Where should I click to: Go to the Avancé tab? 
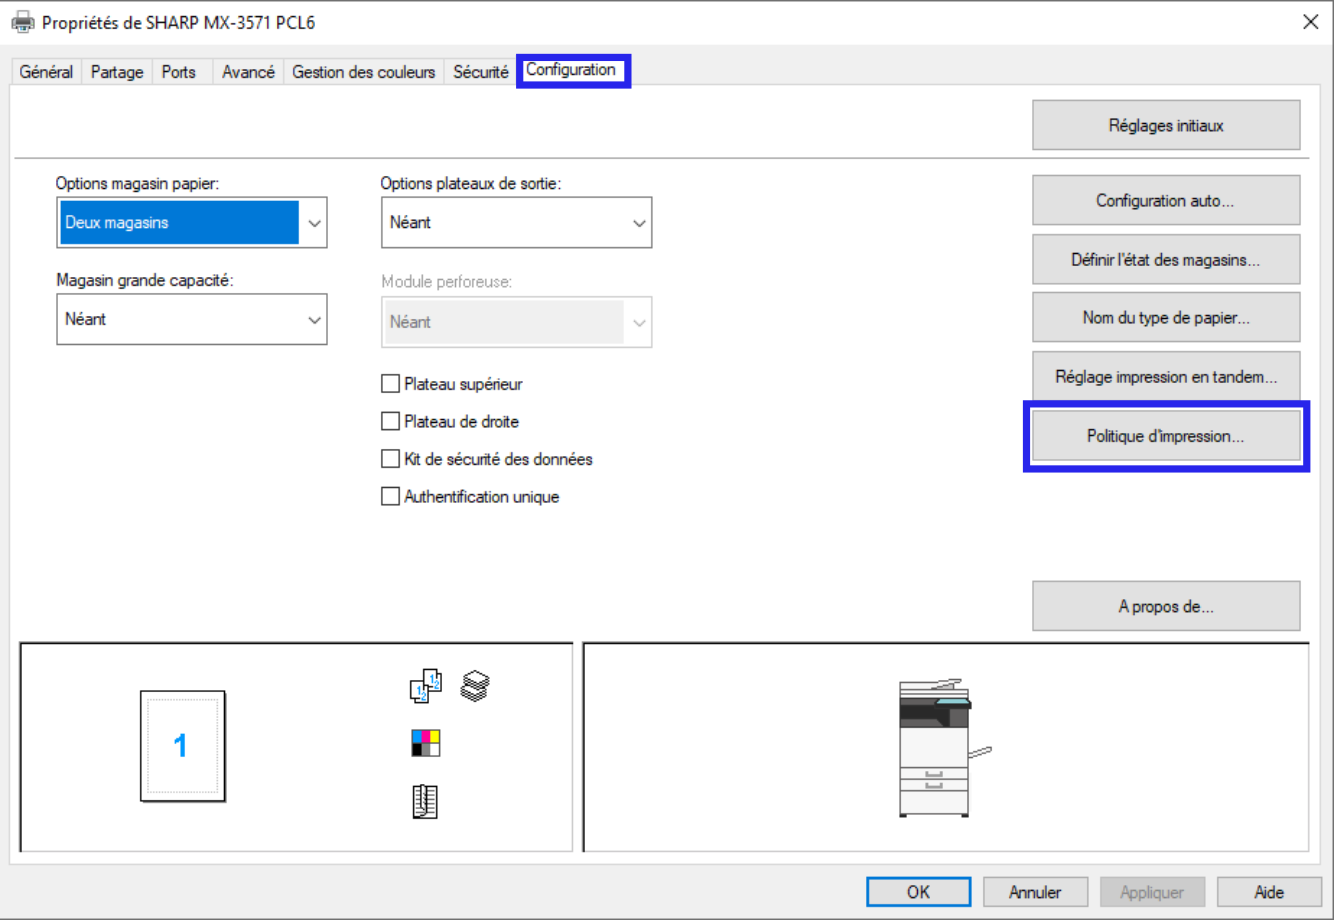pyautogui.click(x=248, y=72)
